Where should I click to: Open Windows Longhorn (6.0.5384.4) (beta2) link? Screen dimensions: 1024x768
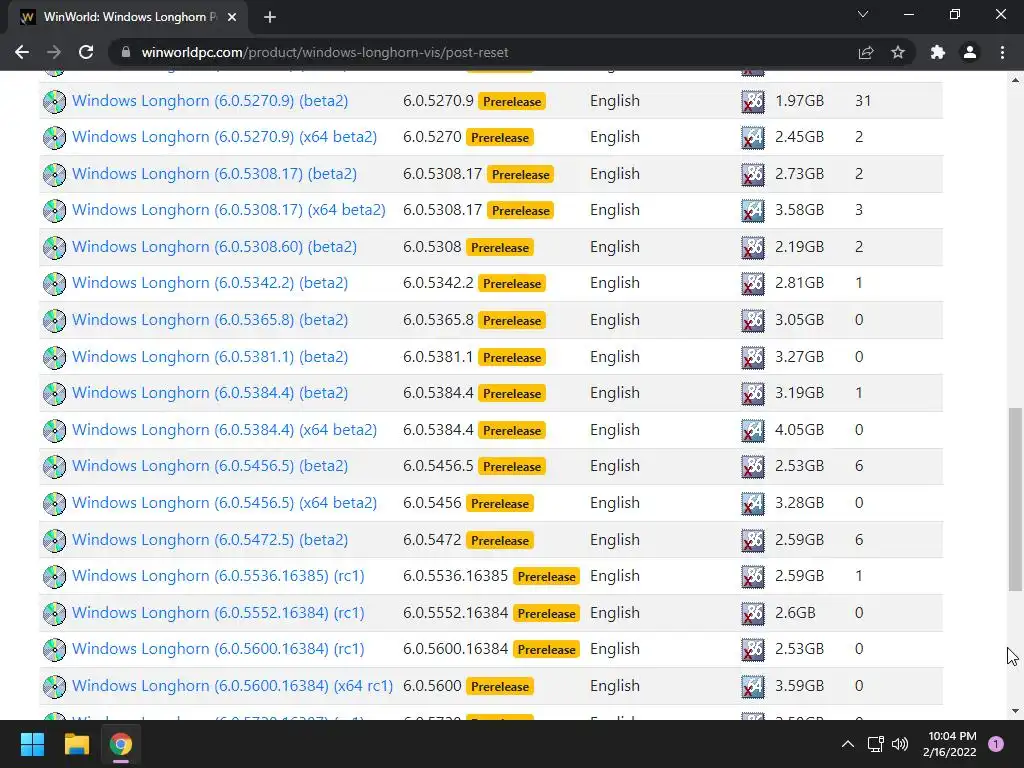[x=210, y=392]
